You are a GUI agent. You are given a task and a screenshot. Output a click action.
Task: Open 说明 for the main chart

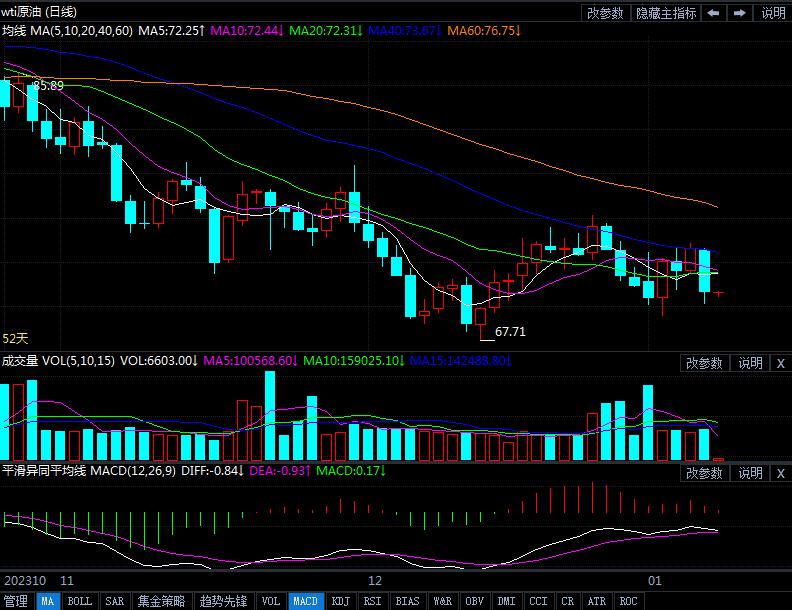773,13
